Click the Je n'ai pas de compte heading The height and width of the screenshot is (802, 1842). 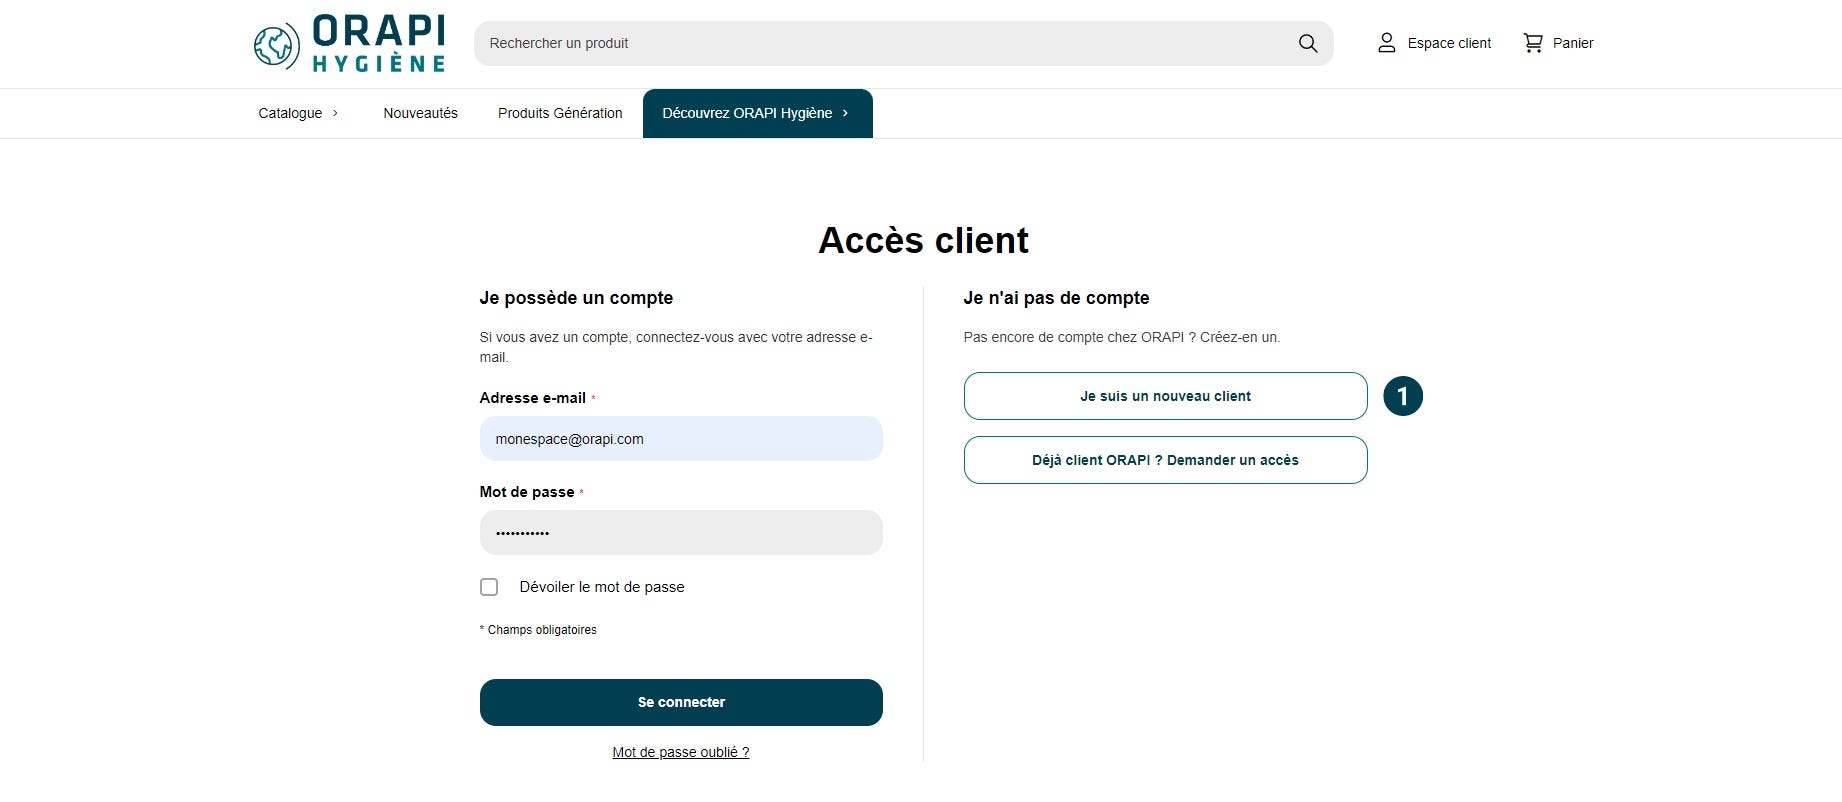point(1056,298)
